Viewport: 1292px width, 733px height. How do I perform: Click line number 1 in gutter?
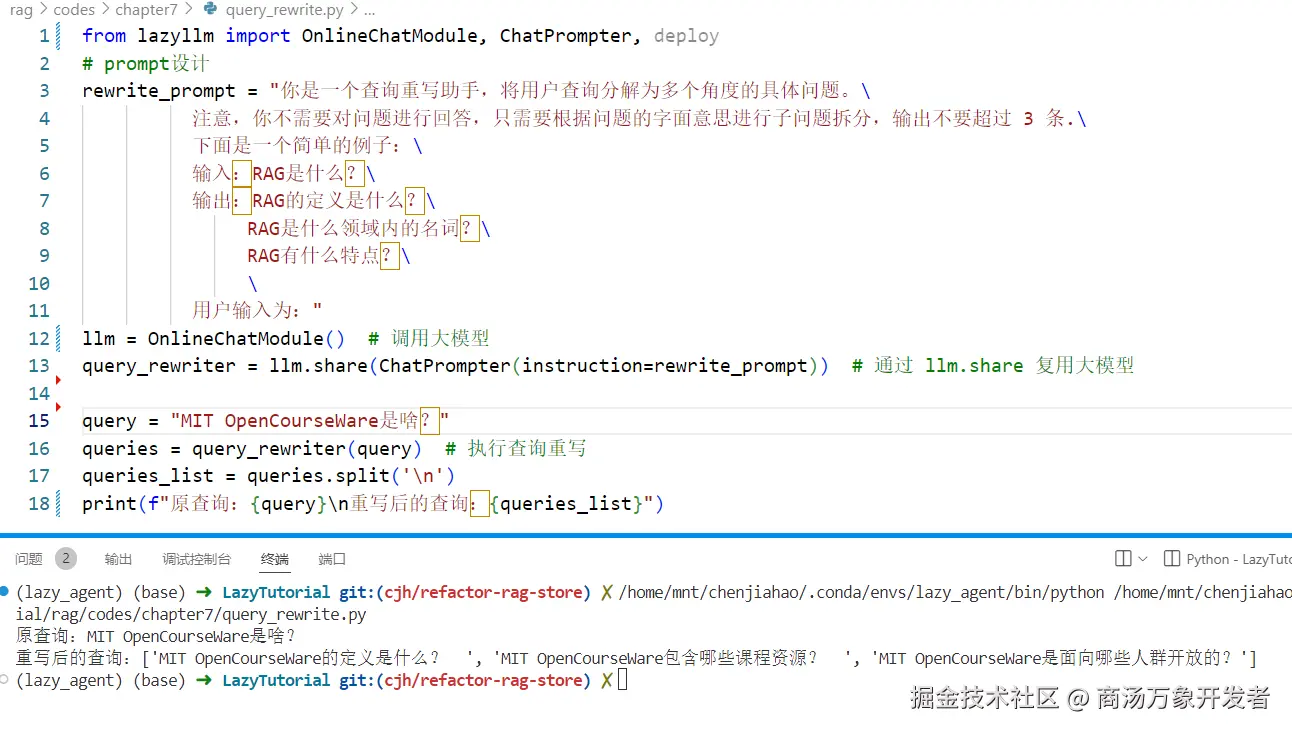pos(43,36)
